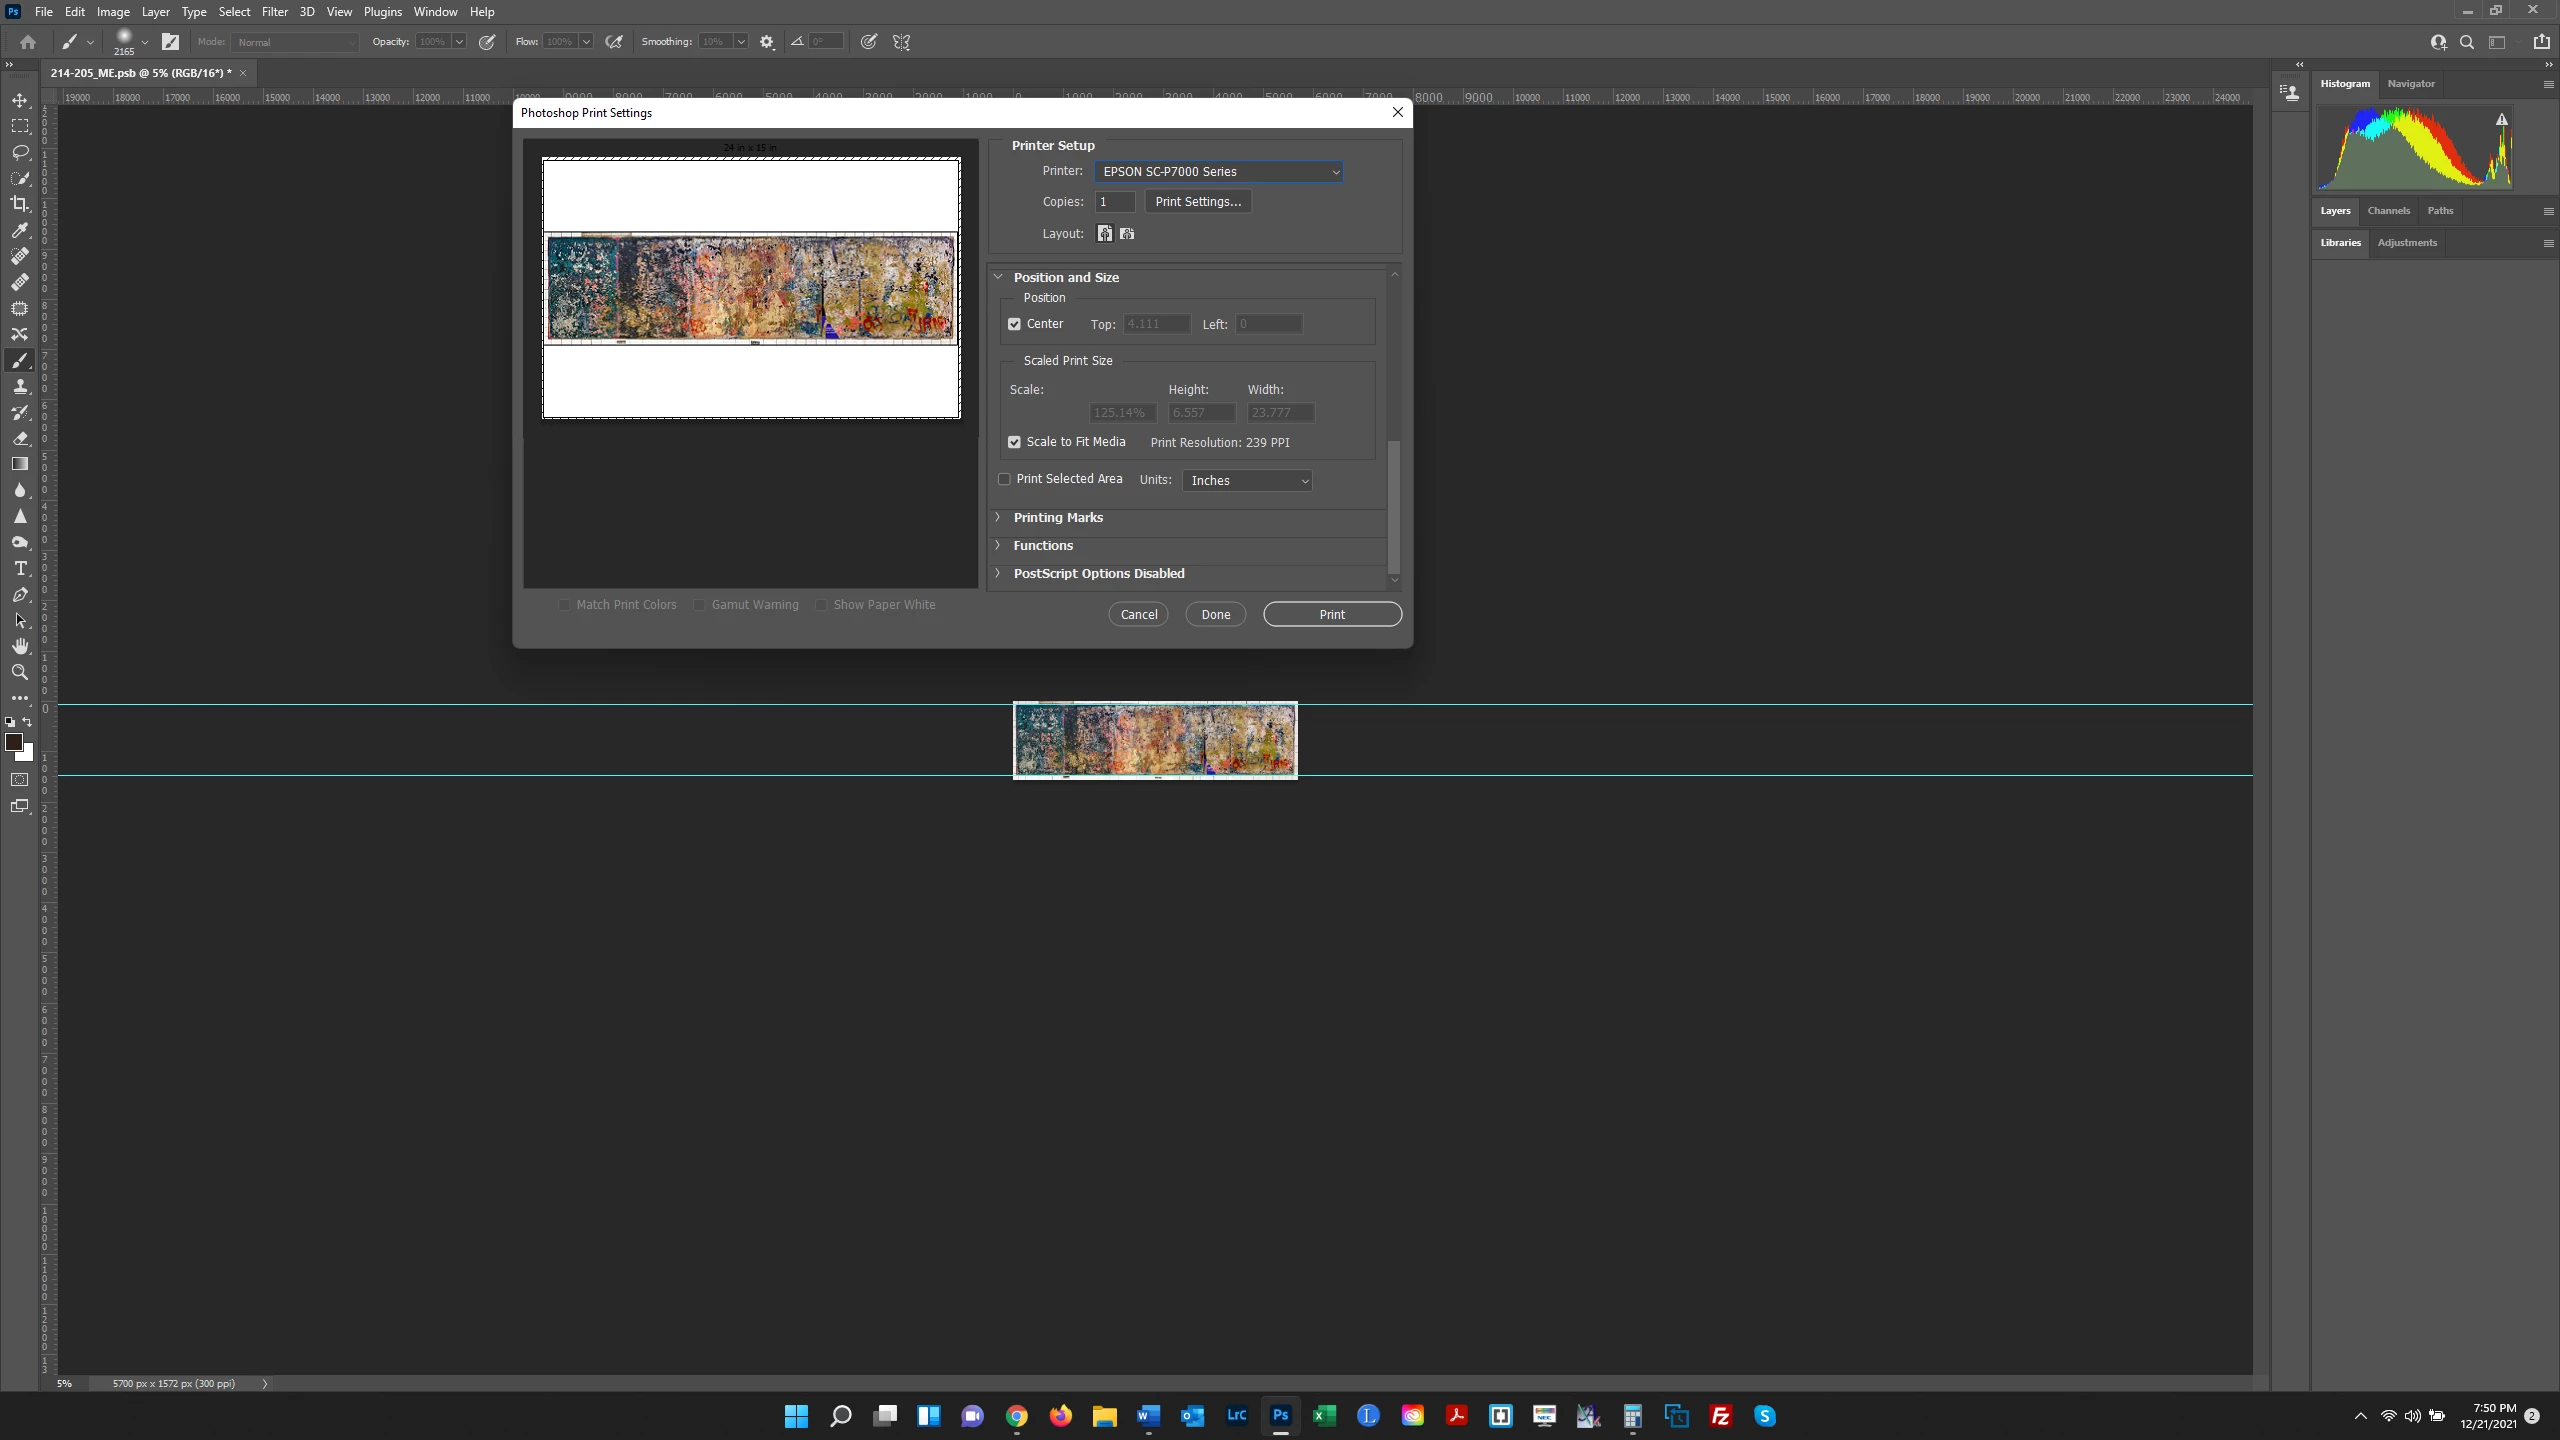
Task: Expand the Printing Marks section
Action: [x=1058, y=517]
